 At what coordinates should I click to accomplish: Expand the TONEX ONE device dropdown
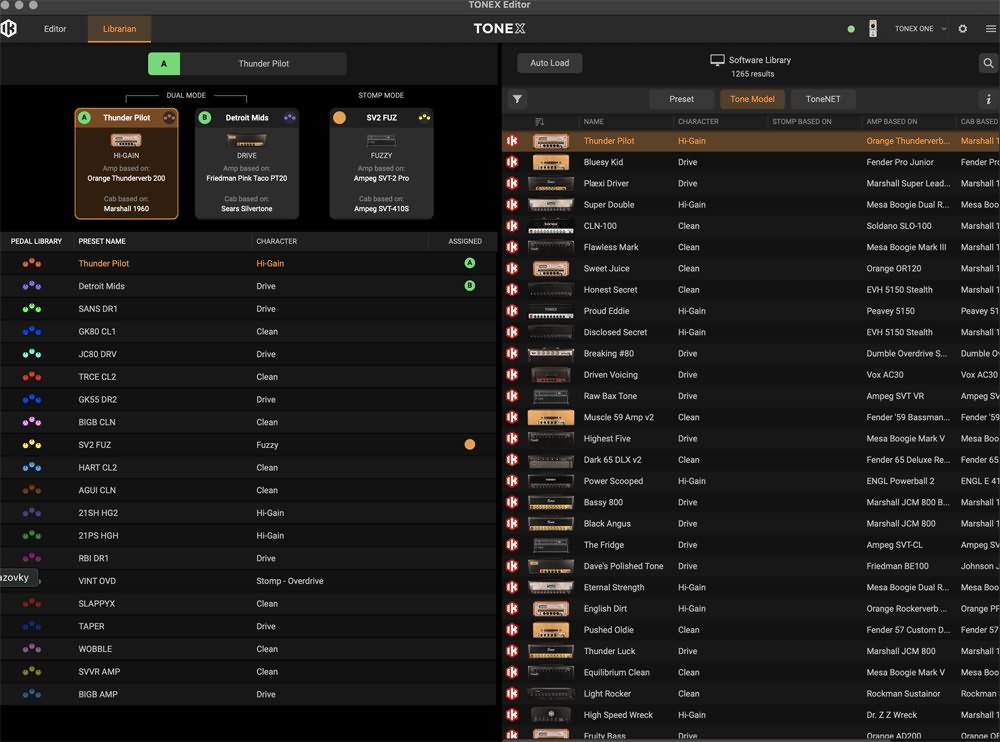(x=943, y=29)
